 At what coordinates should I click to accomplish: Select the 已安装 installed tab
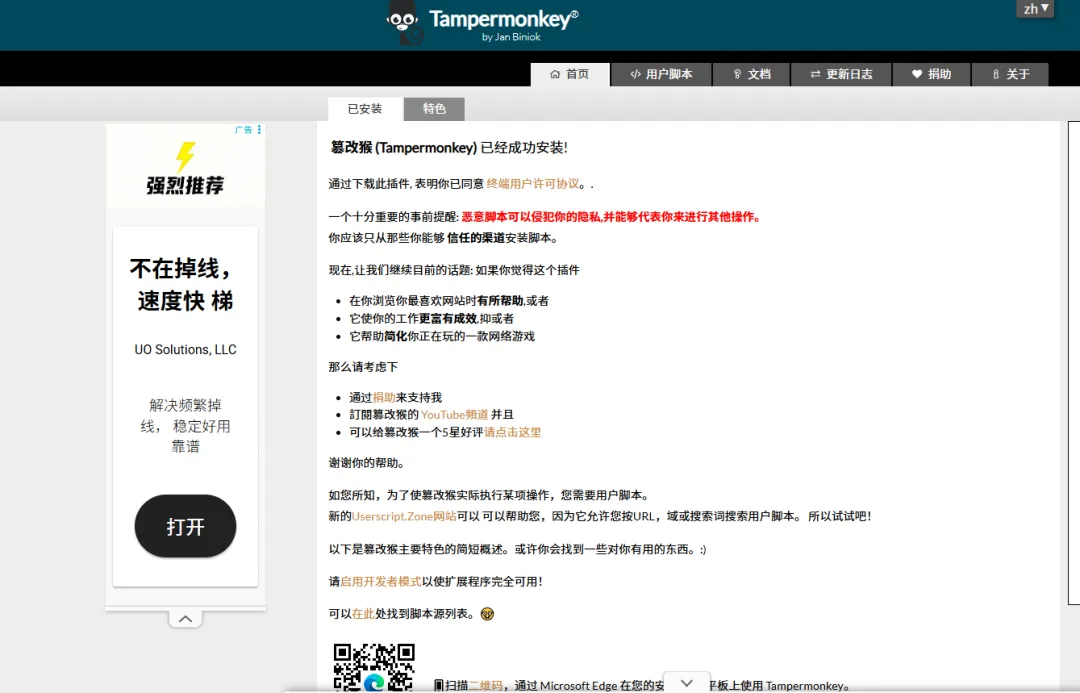(x=365, y=109)
